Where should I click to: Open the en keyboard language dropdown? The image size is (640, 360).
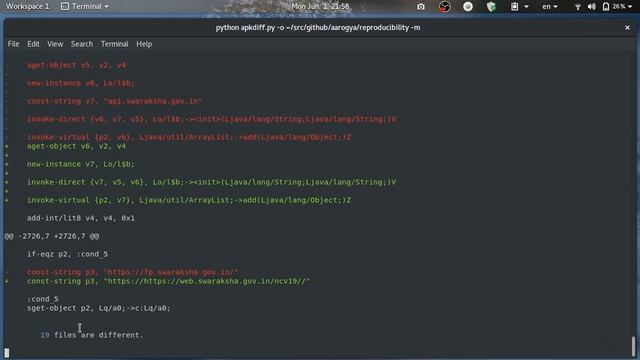549,7
